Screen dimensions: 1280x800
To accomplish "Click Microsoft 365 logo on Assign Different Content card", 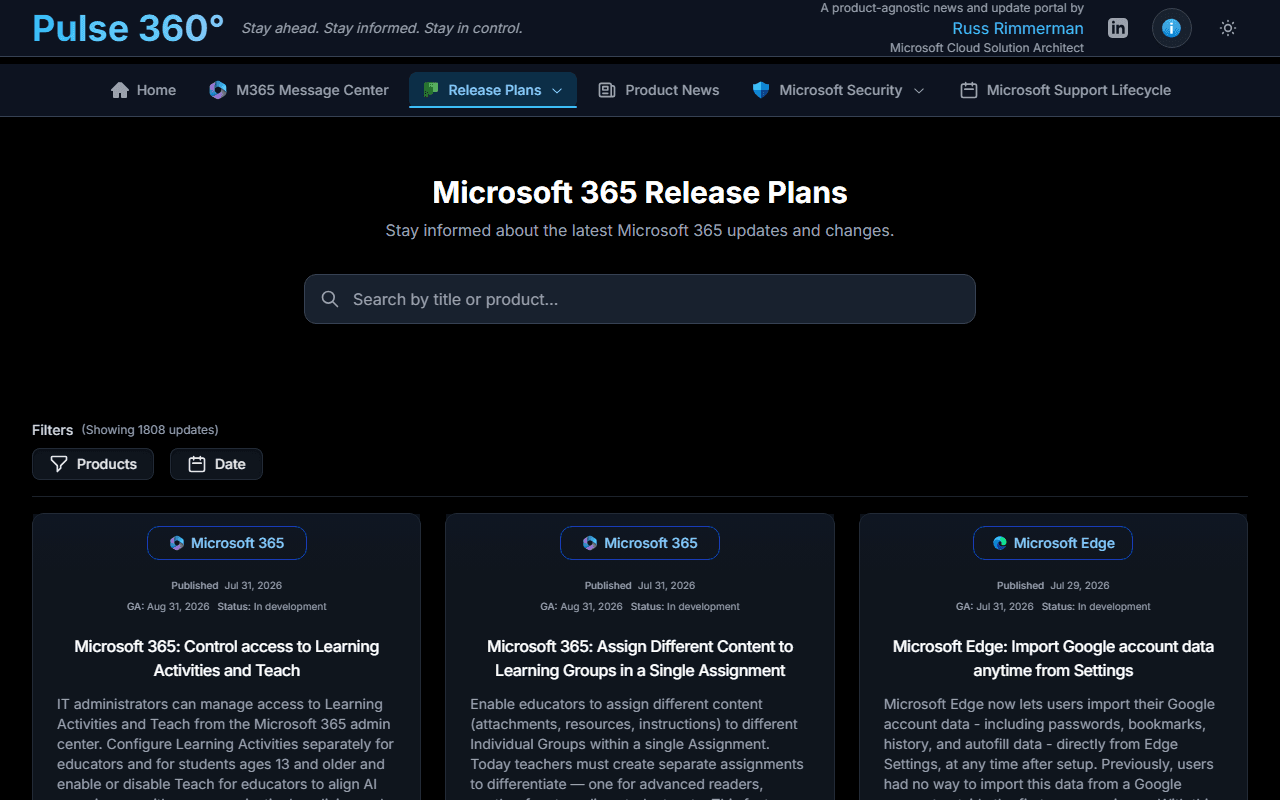I will (x=590, y=543).
